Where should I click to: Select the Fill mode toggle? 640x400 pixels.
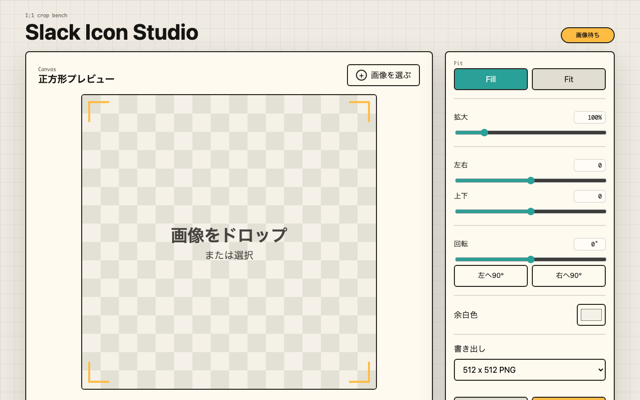tap(491, 79)
